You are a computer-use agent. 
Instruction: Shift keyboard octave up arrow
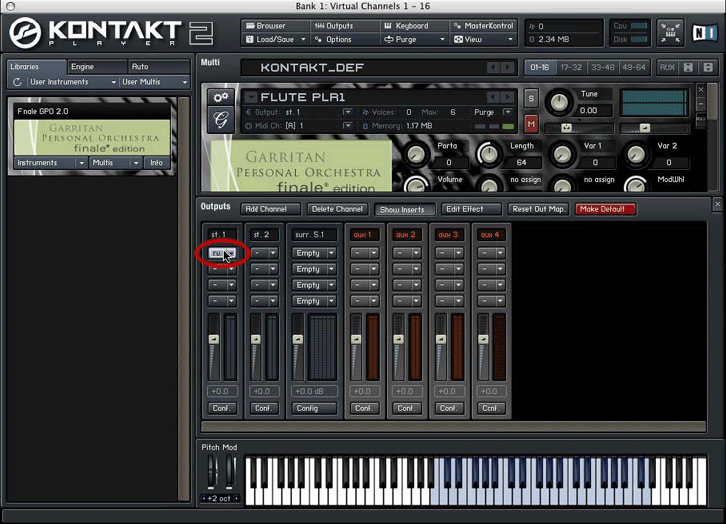click(x=237, y=499)
